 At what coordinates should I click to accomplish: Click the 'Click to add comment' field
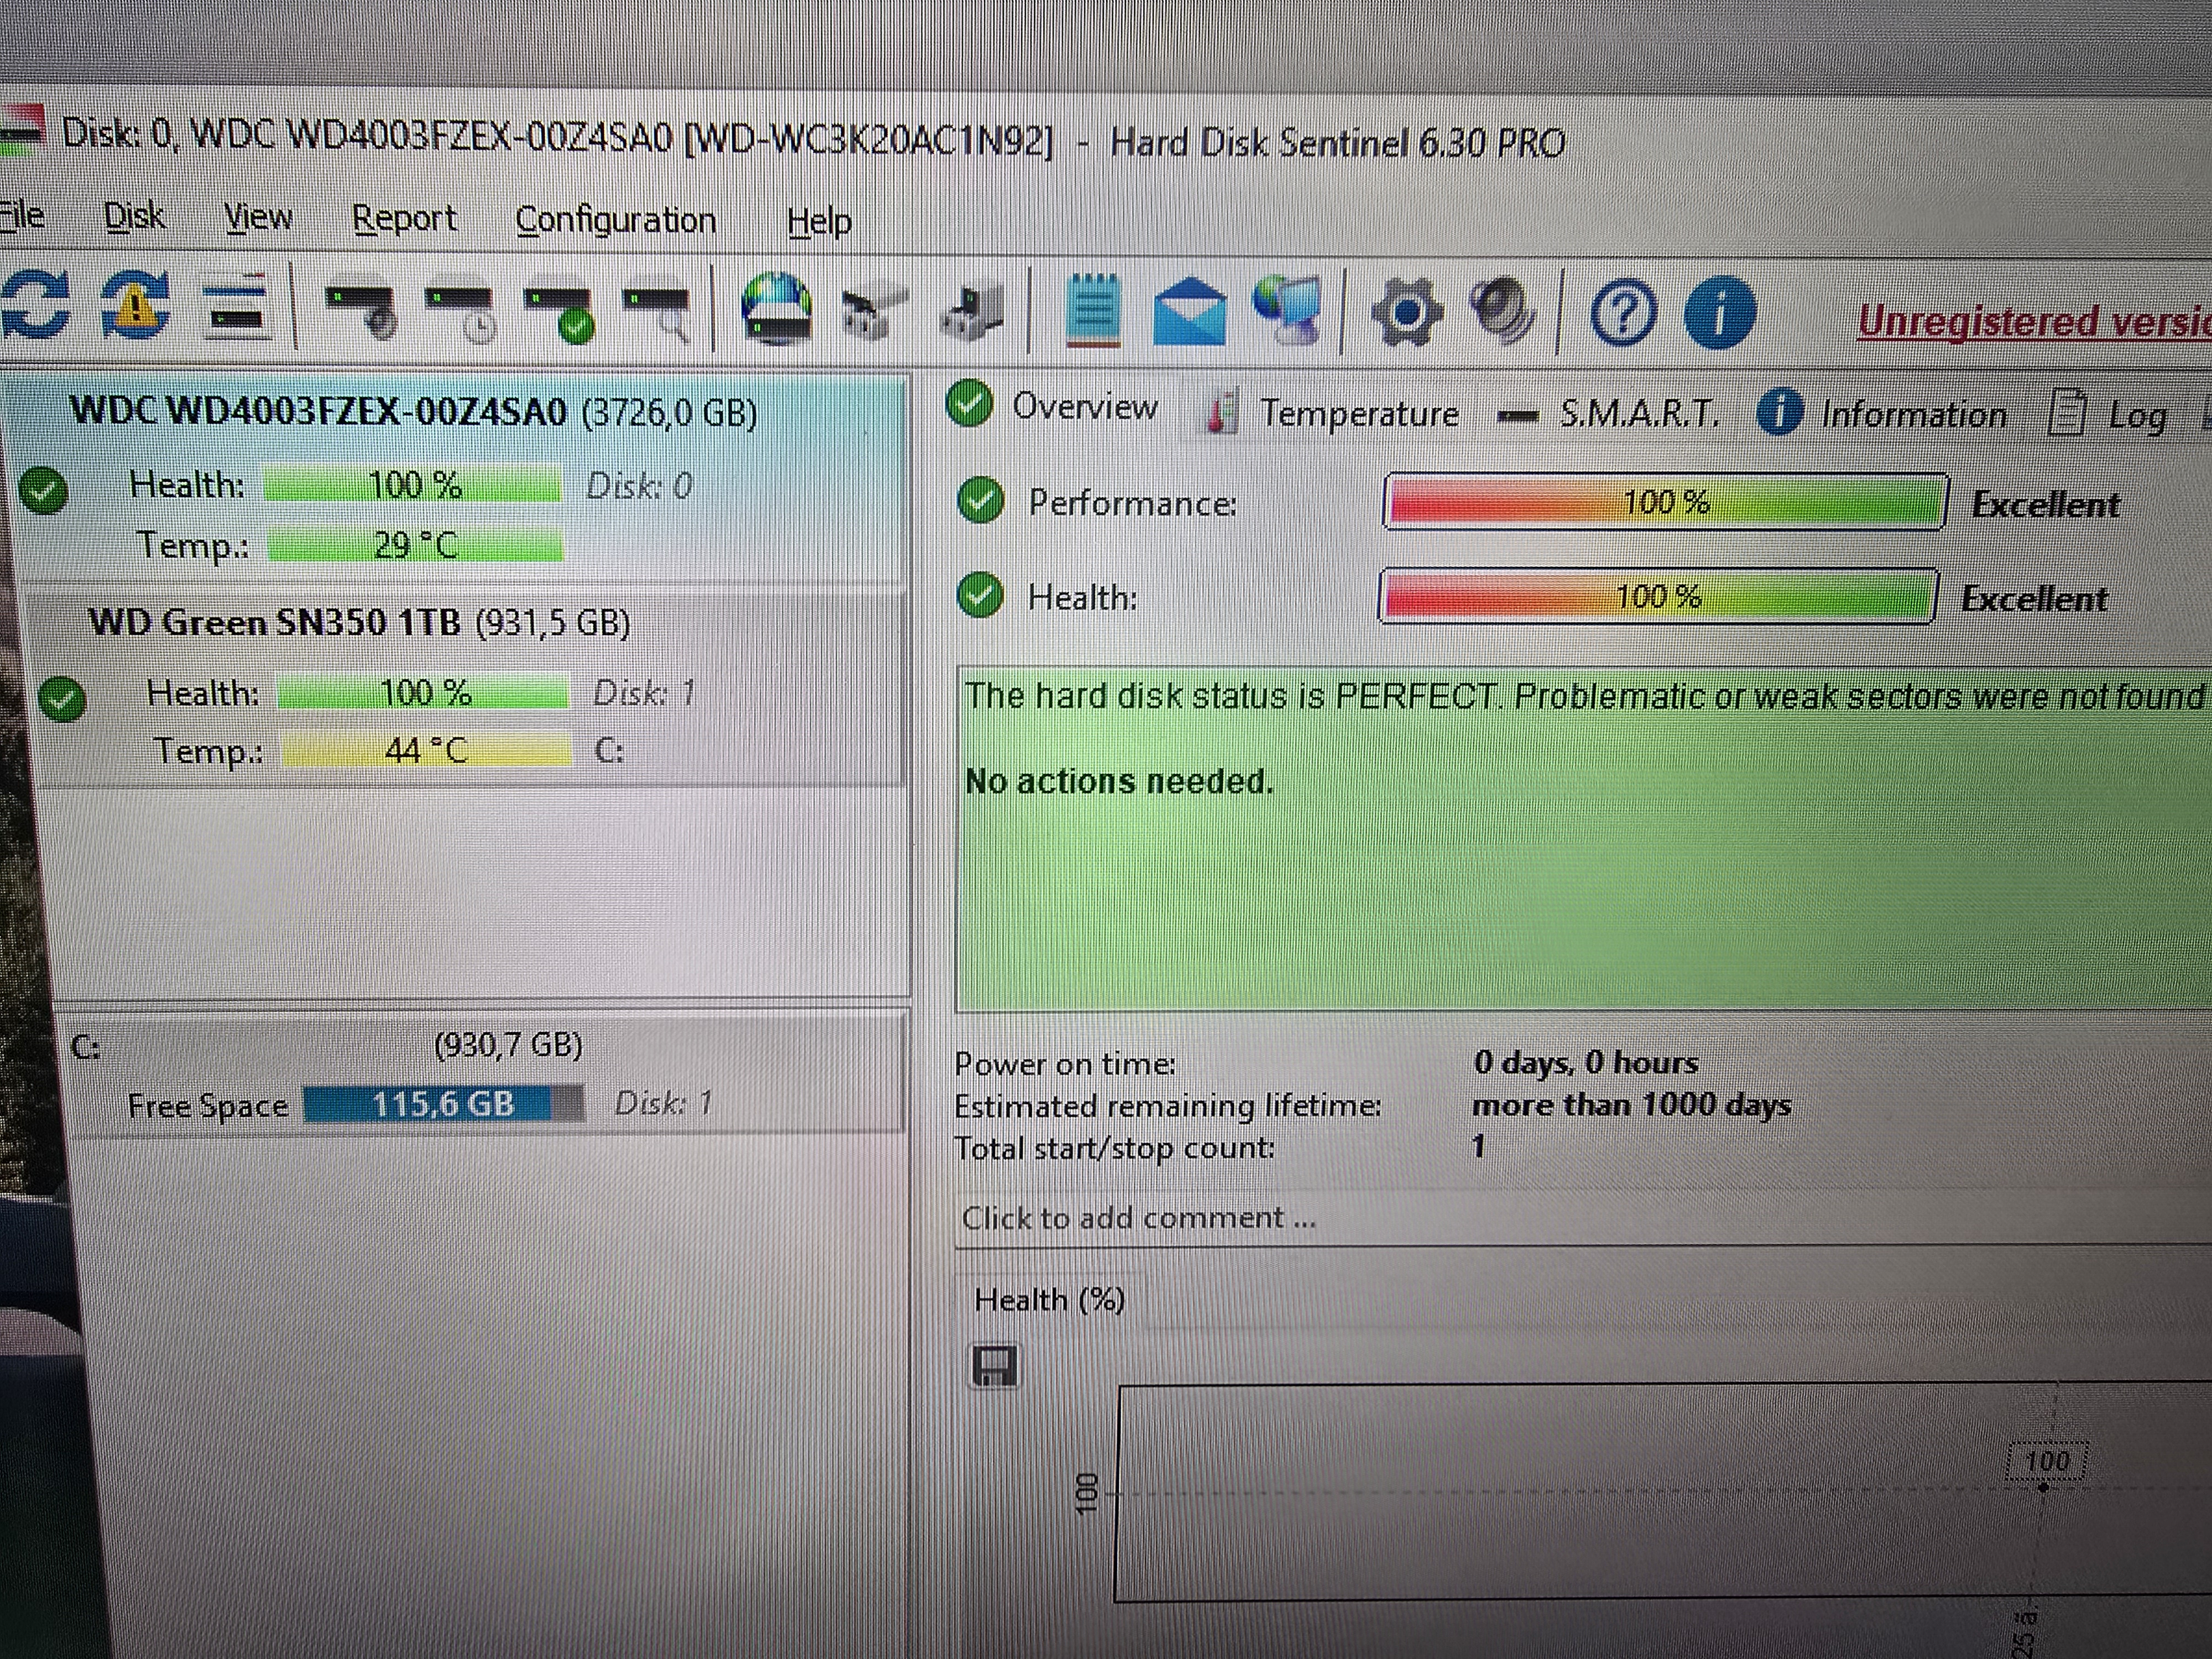pos(1140,1218)
